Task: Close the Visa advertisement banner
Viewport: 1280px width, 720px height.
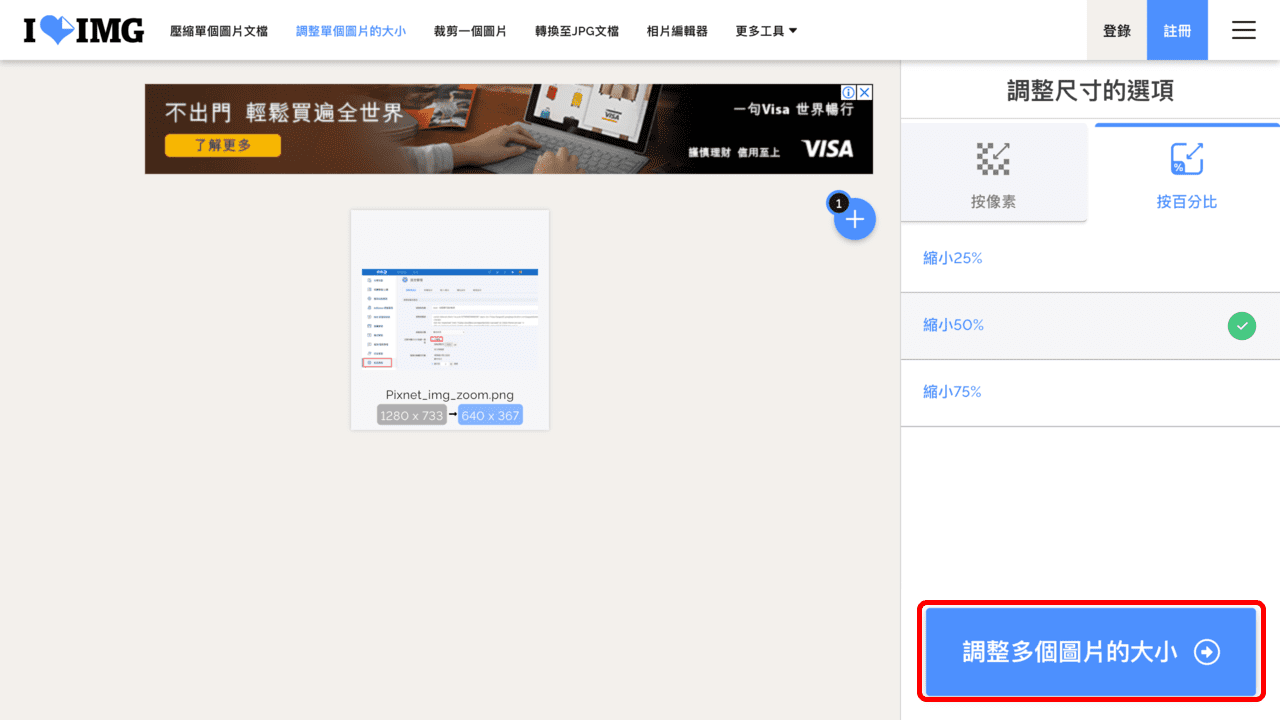Action: pyautogui.click(x=864, y=91)
